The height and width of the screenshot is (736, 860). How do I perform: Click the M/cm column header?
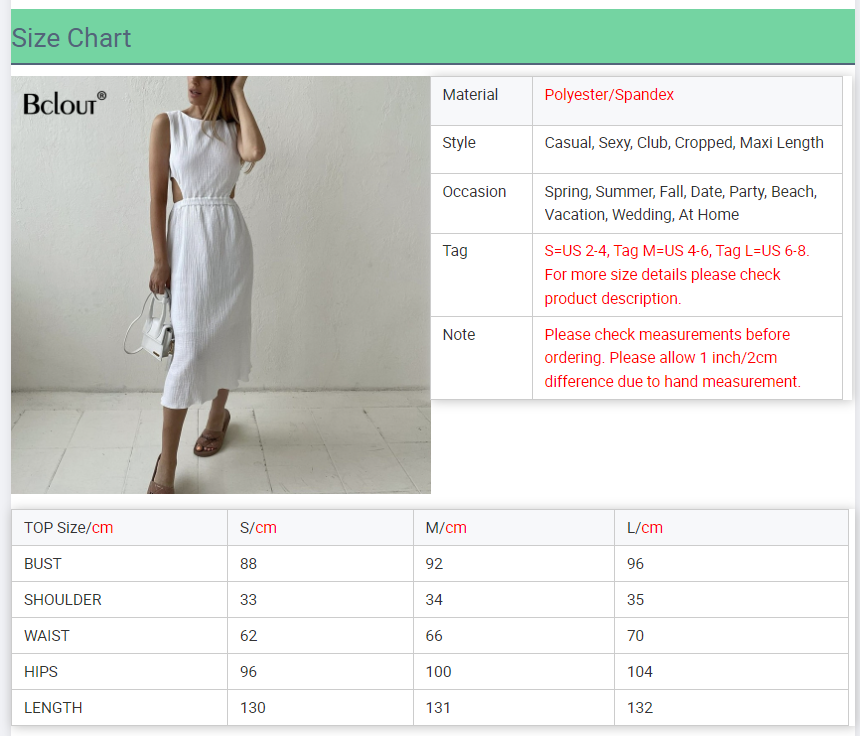click(x=446, y=528)
